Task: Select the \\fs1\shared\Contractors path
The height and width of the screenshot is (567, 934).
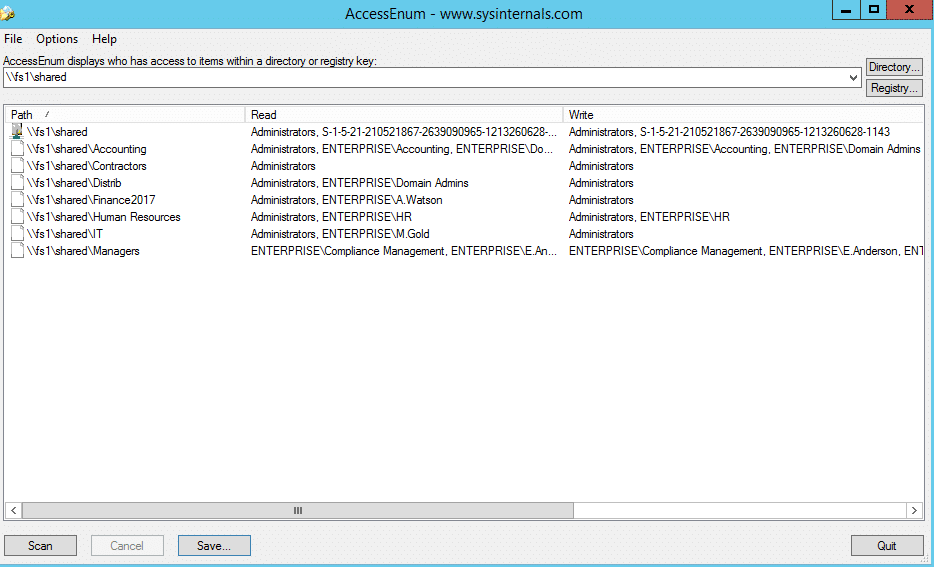Action: pos(86,166)
